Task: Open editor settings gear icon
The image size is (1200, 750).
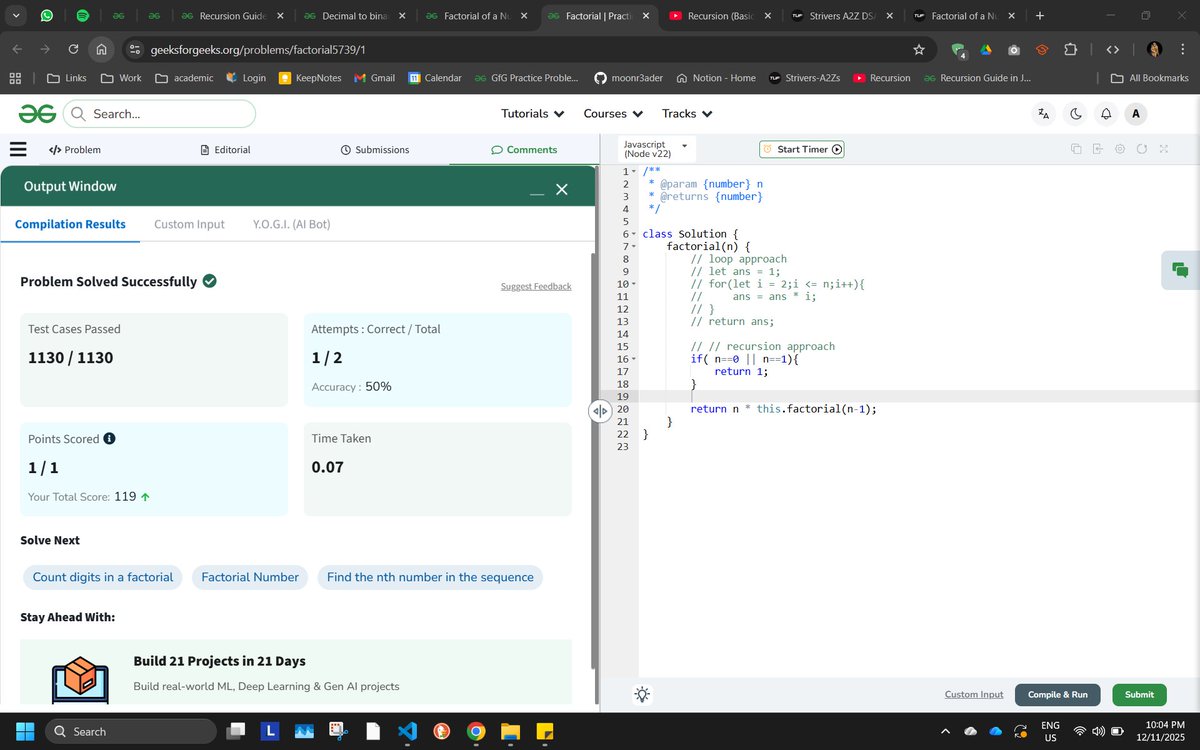Action: [x=1119, y=149]
